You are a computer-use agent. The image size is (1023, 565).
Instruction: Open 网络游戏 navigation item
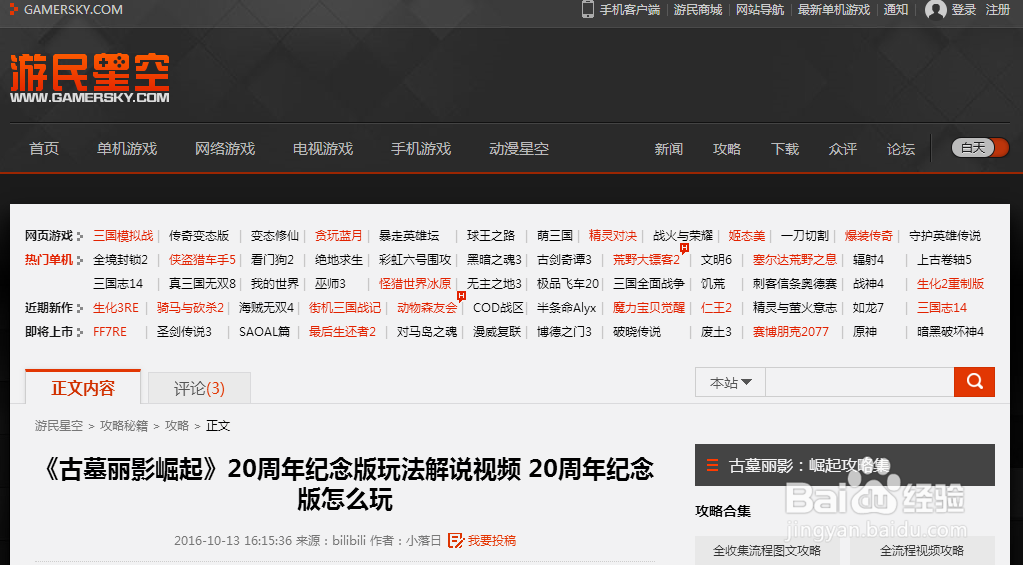click(225, 149)
